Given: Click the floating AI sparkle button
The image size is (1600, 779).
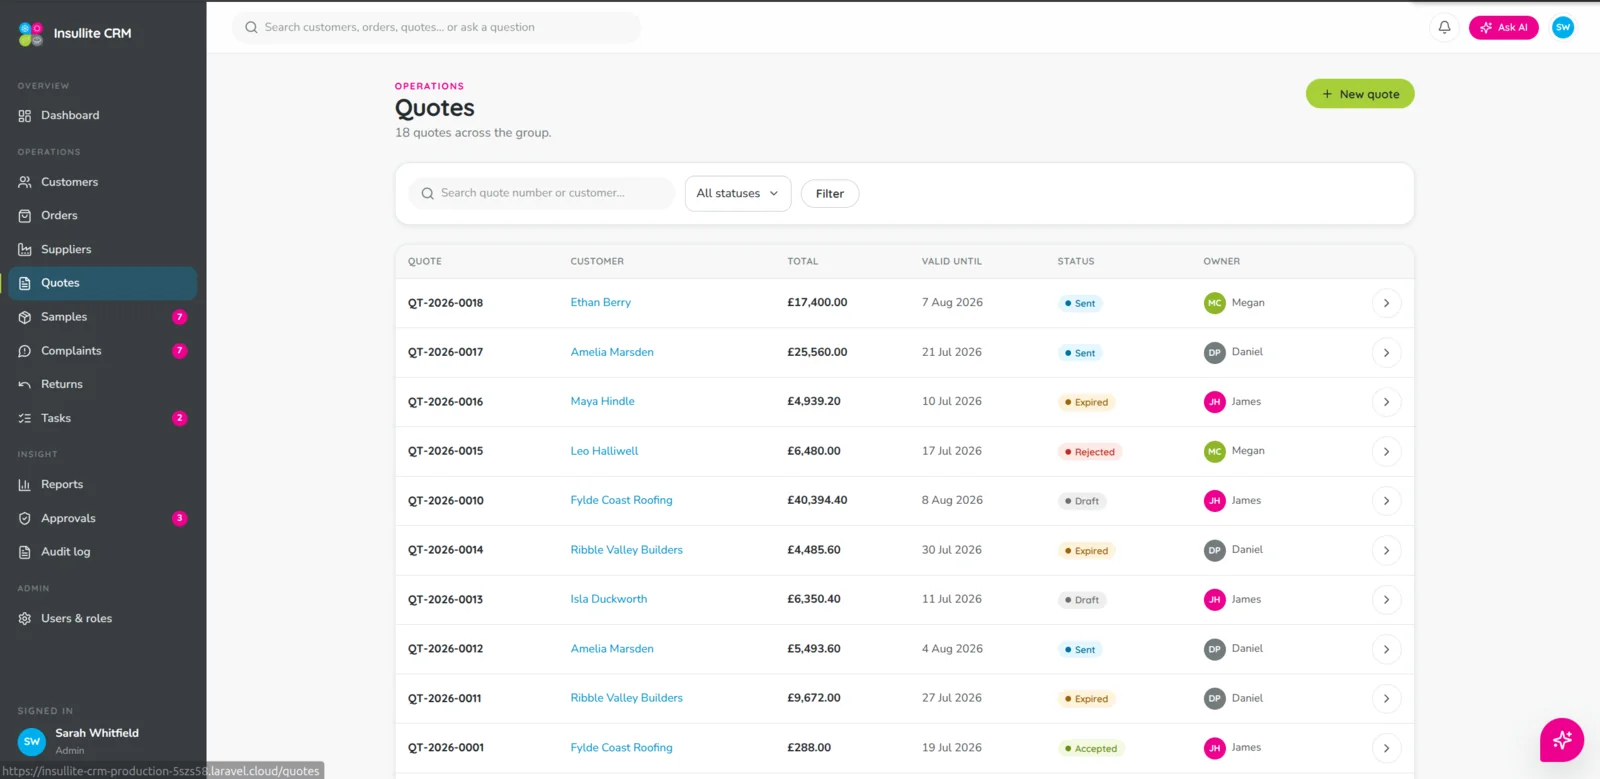Looking at the screenshot, I should (x=1561, y=740).
